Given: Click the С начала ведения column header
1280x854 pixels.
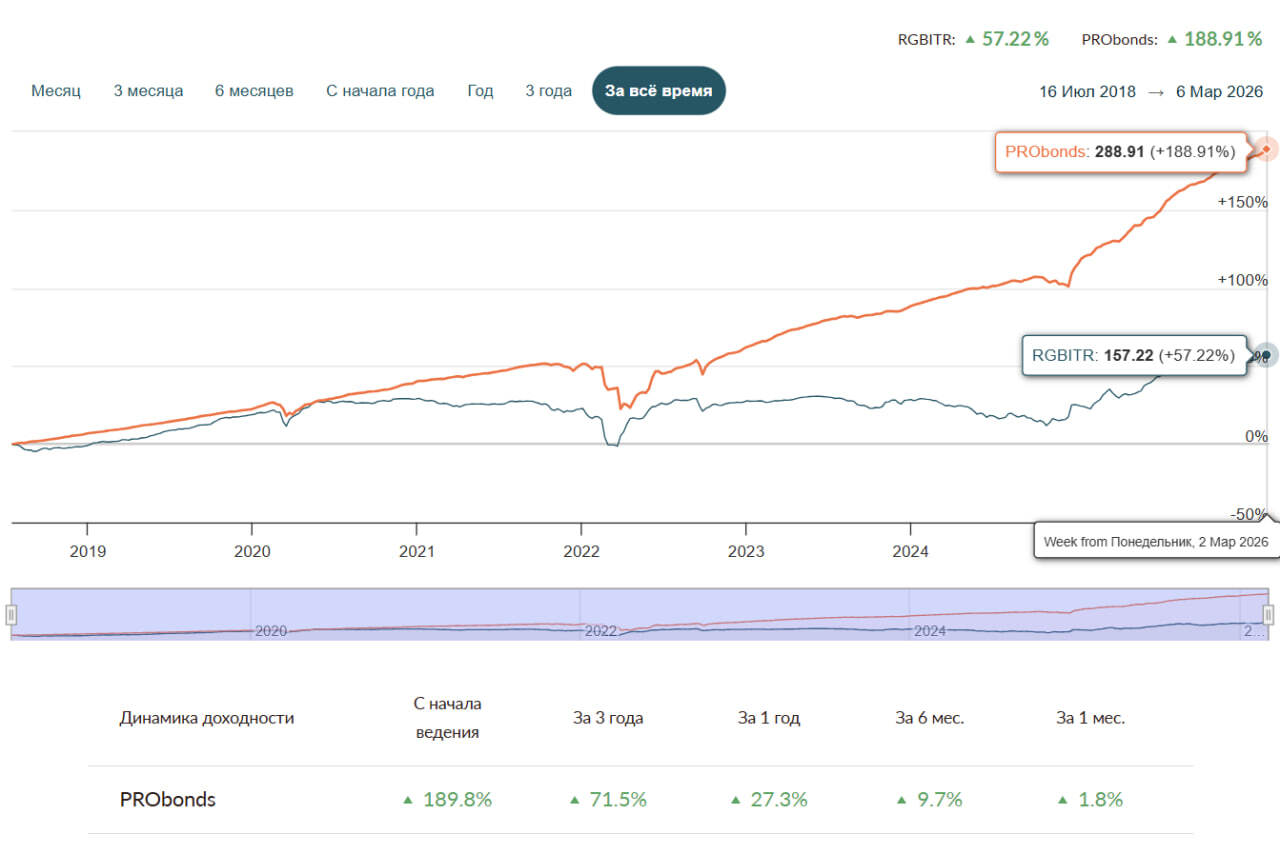Looking at the screenshot, I should click(447, 718).
